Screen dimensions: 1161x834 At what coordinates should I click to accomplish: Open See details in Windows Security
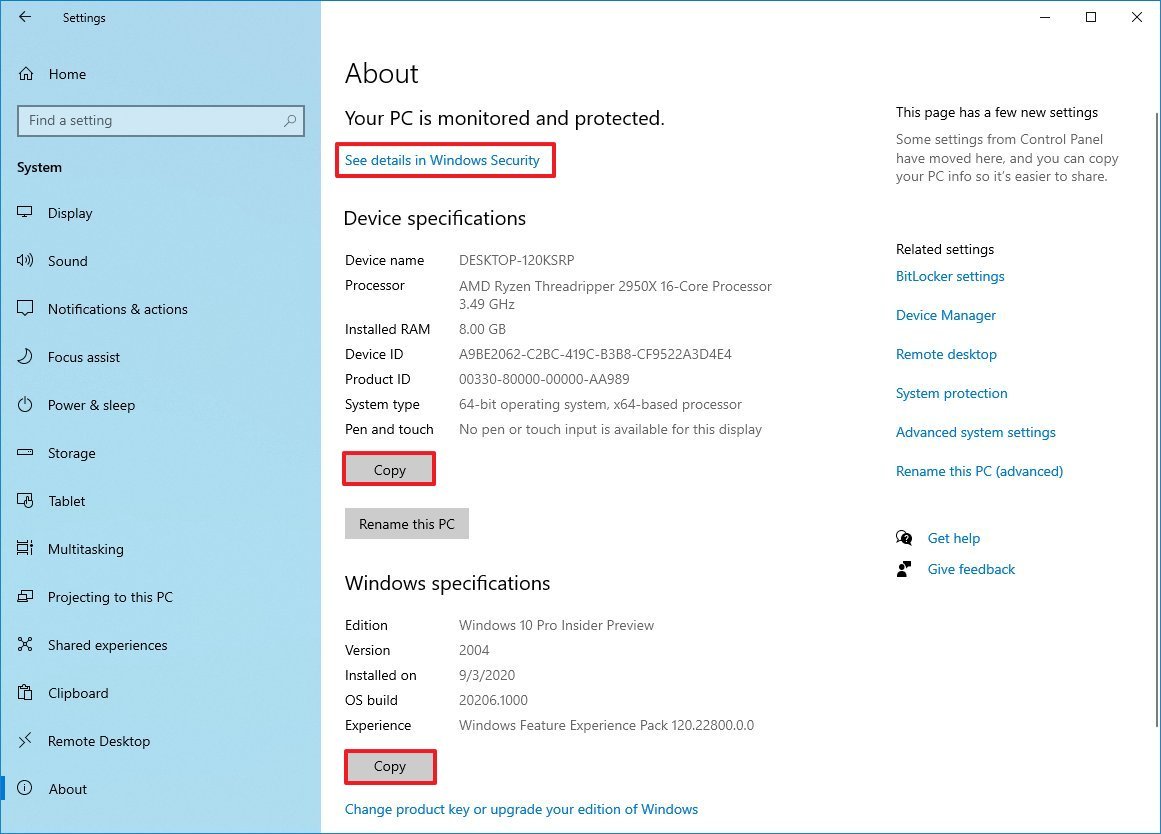442,160
